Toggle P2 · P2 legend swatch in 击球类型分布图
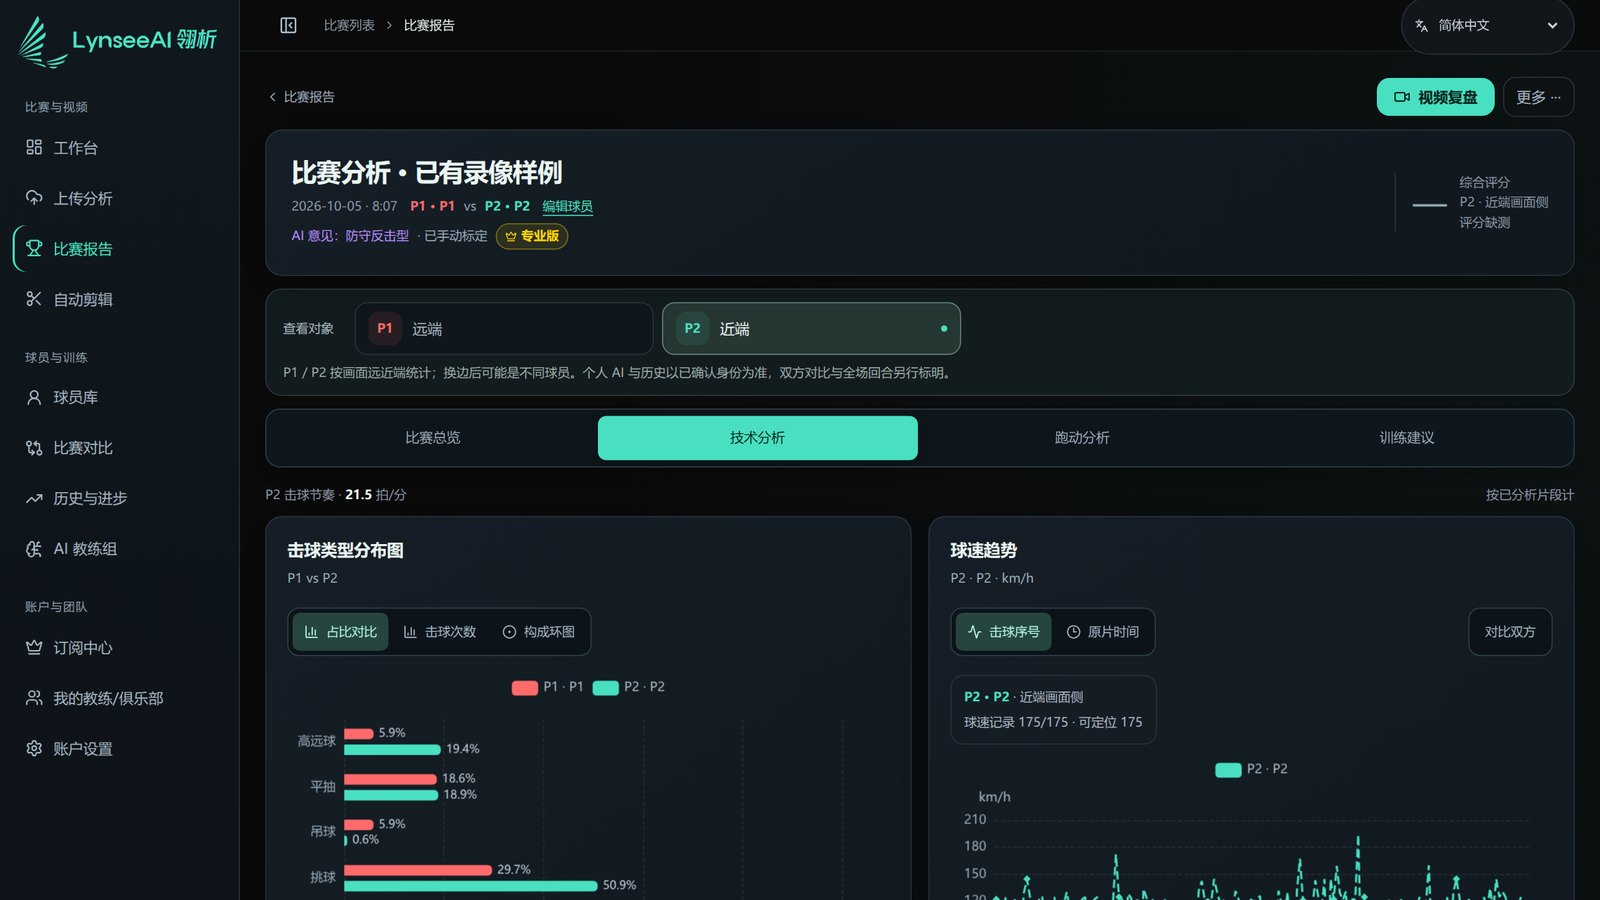The height and width of the screenshot is (900, 1600). [606, 688]
